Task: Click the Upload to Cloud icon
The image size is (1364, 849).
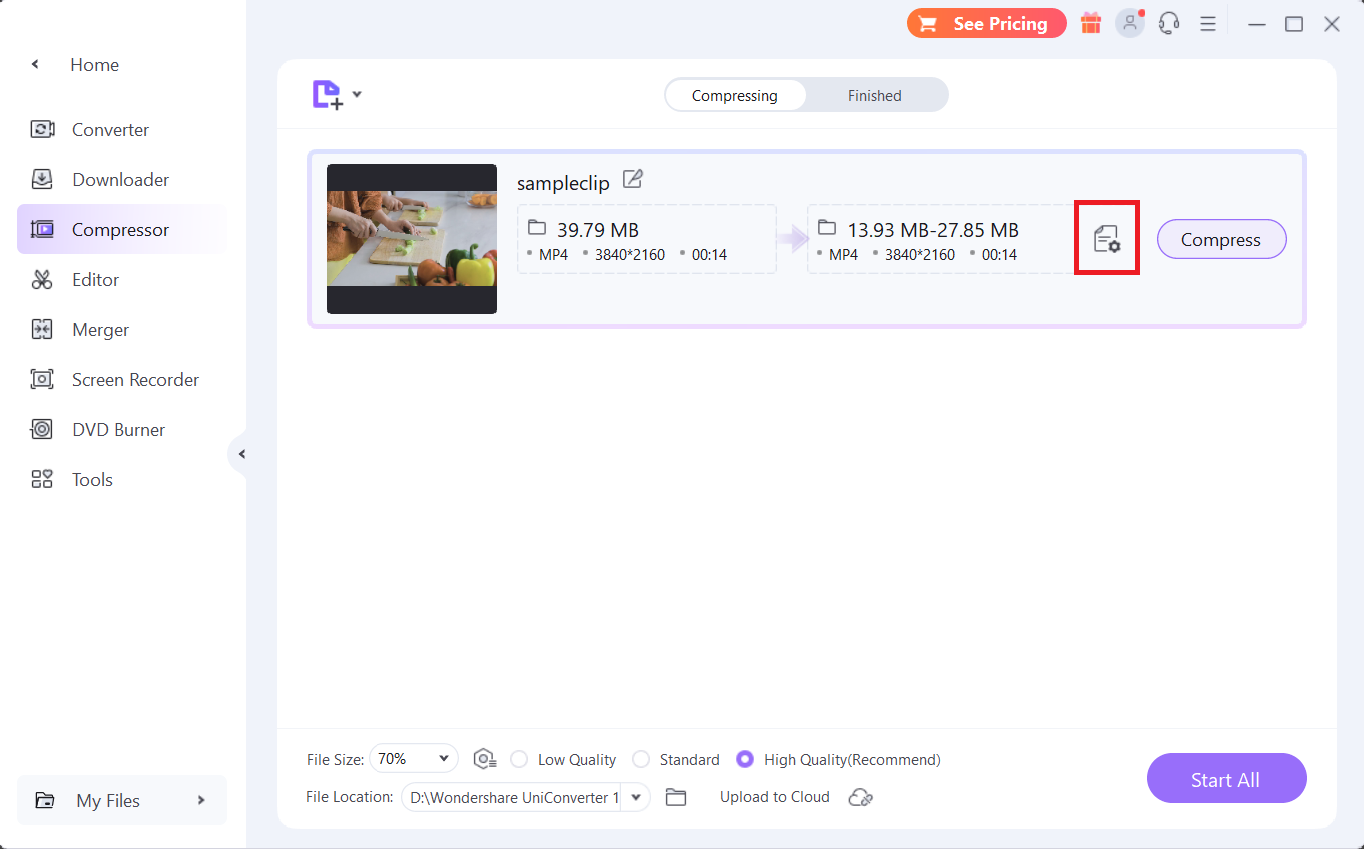Action: [x=860, y=797]
